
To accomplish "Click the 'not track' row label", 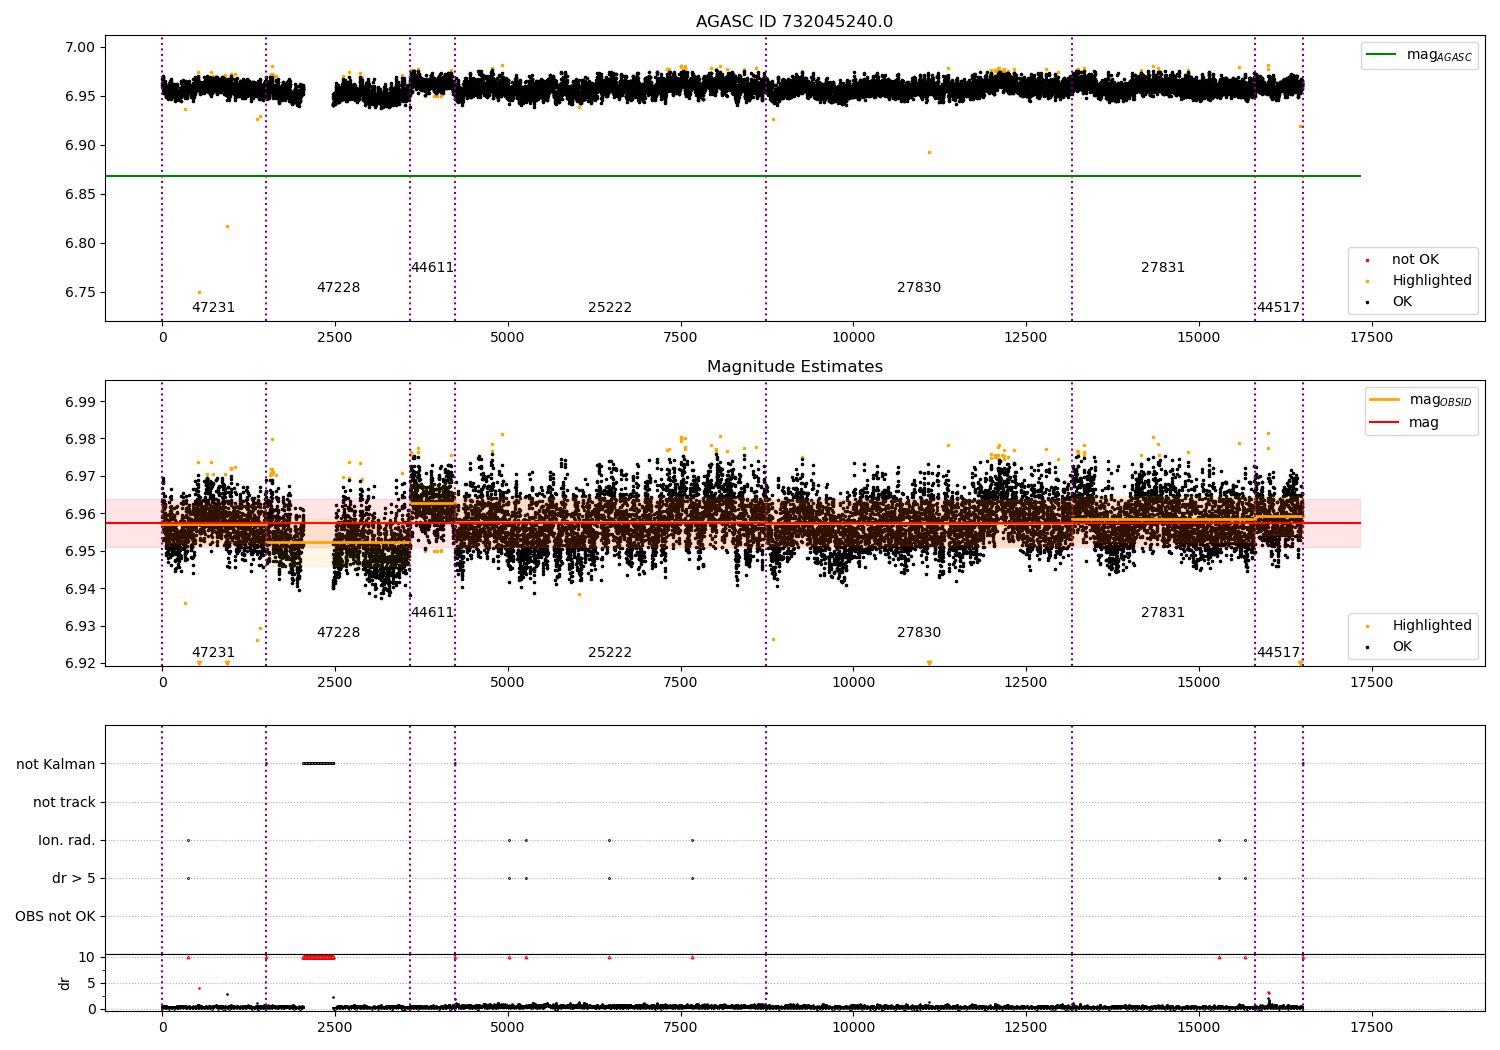I will pos(64,803).
